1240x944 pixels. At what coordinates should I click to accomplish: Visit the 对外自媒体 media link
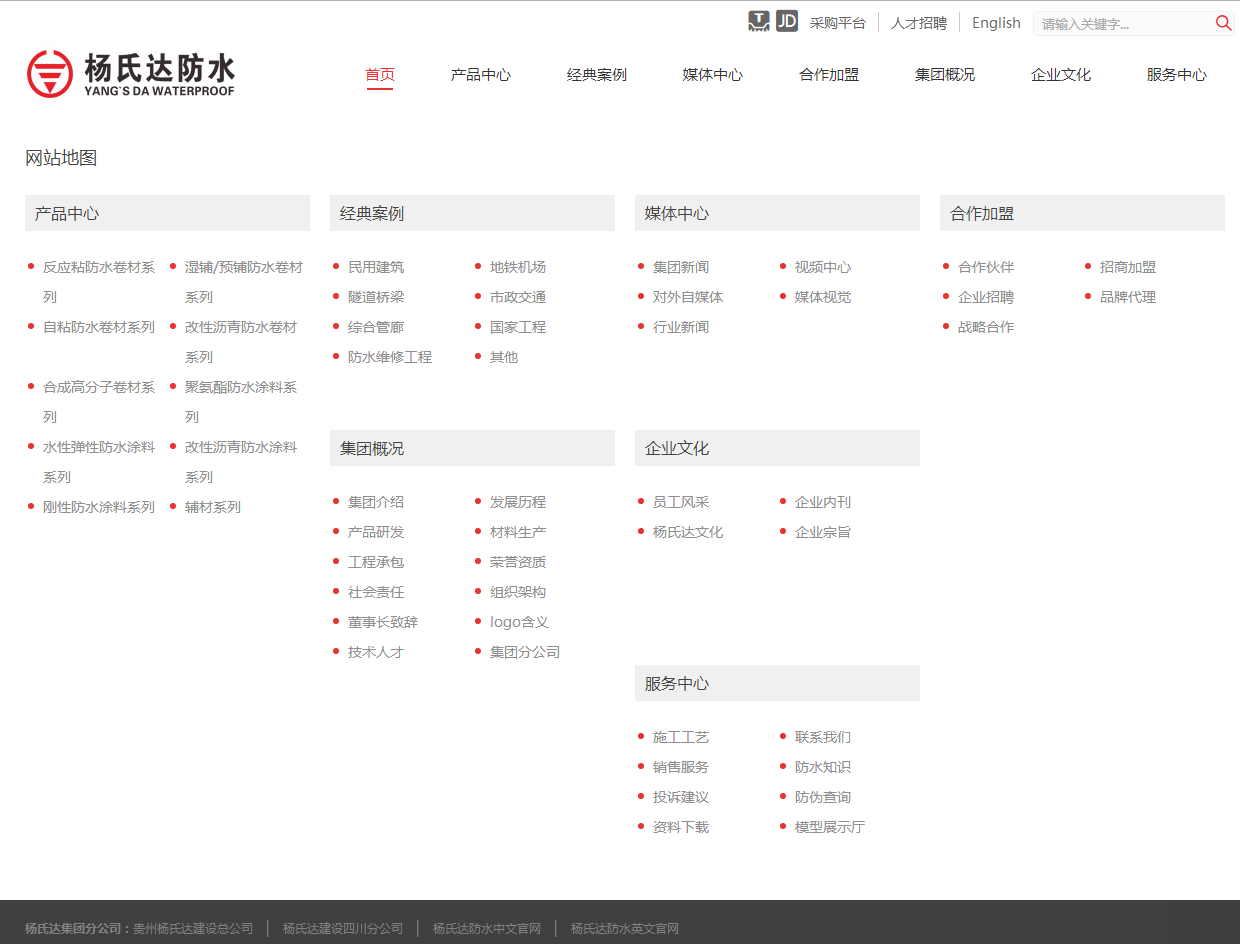click(688, 297)
